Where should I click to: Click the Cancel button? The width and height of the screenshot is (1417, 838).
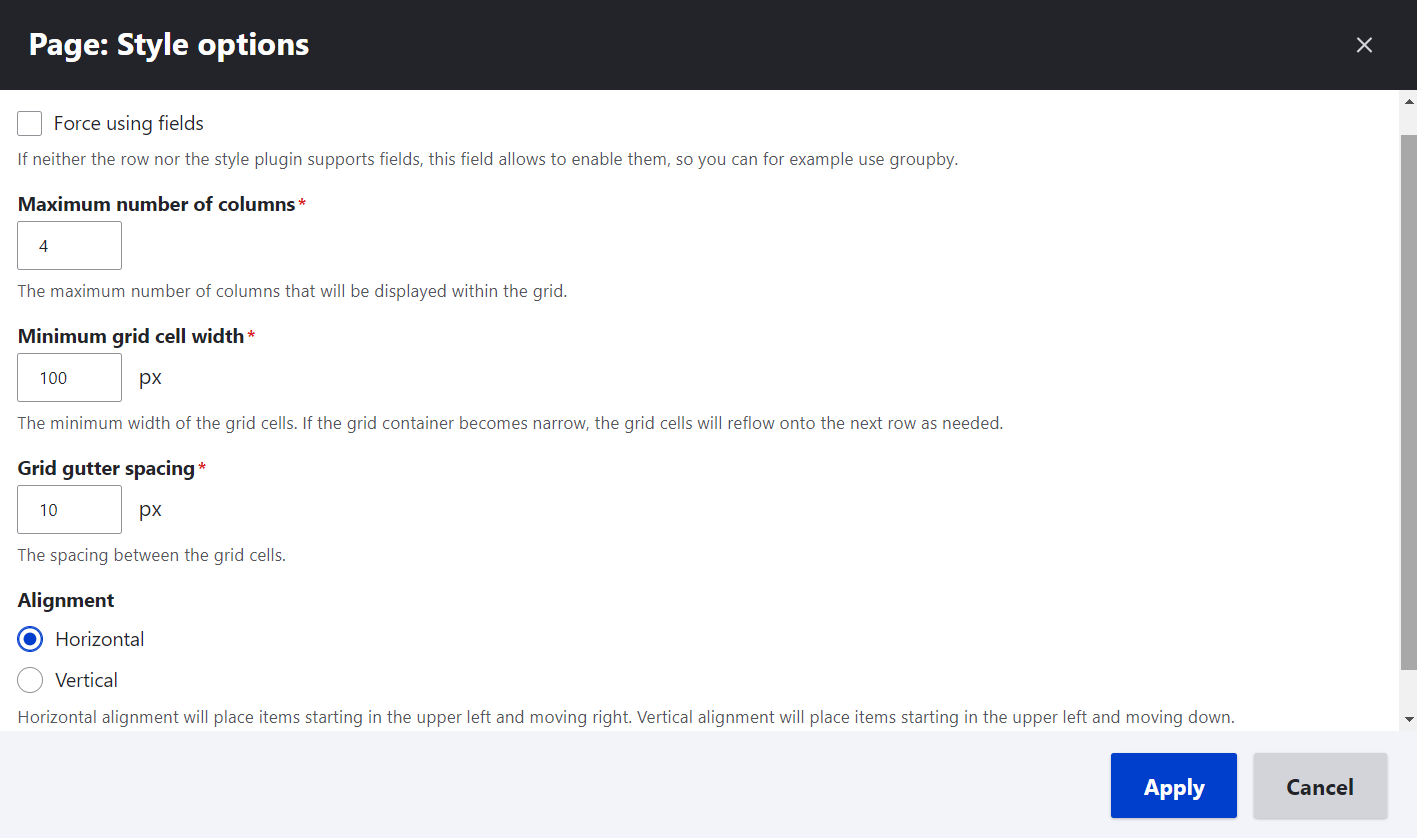1319,786
